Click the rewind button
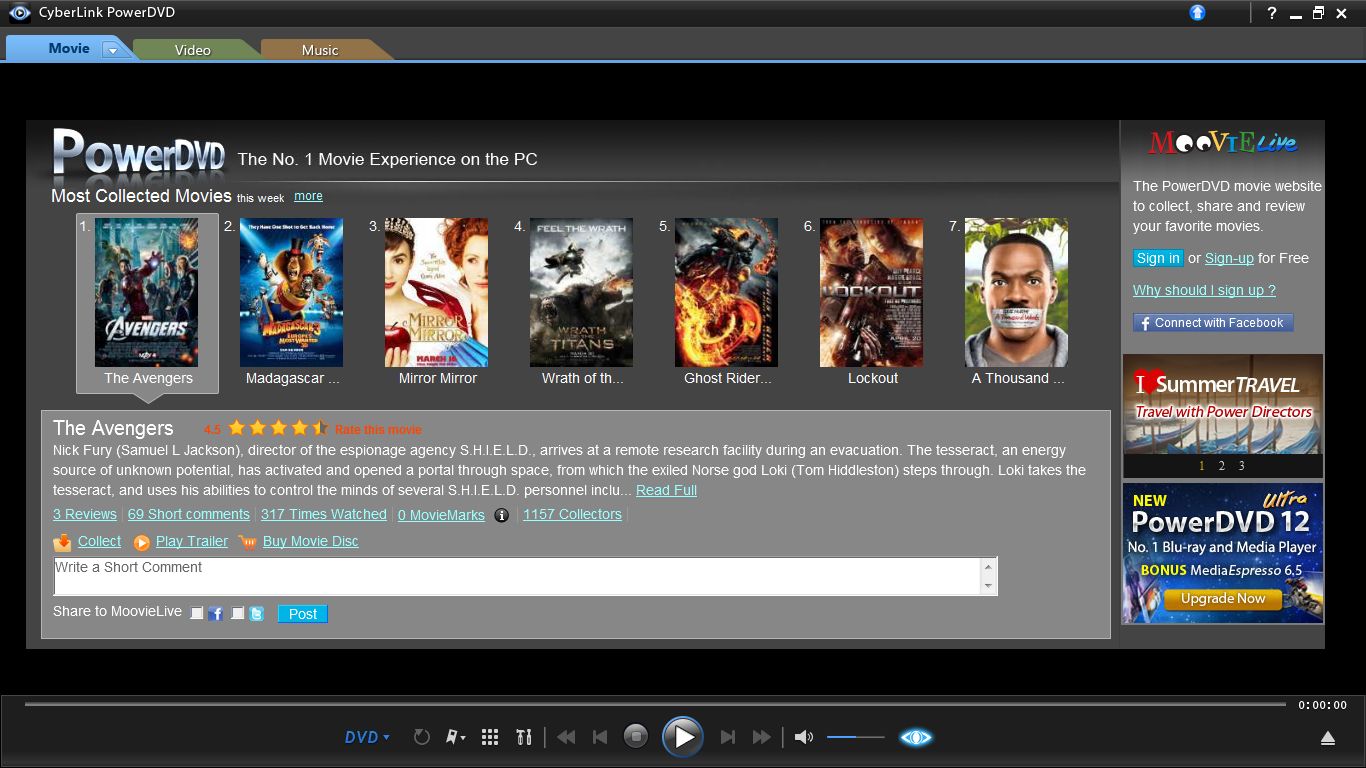The height and width of the screenshot is (768, 1366). [566, 737]
